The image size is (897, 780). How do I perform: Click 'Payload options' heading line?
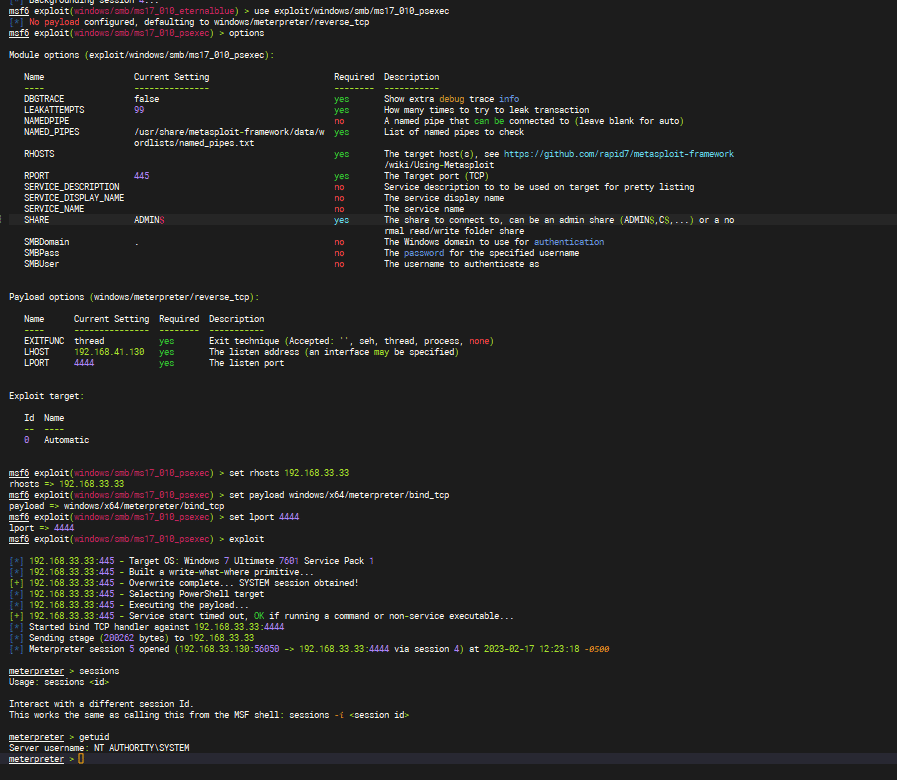(134, 297)
